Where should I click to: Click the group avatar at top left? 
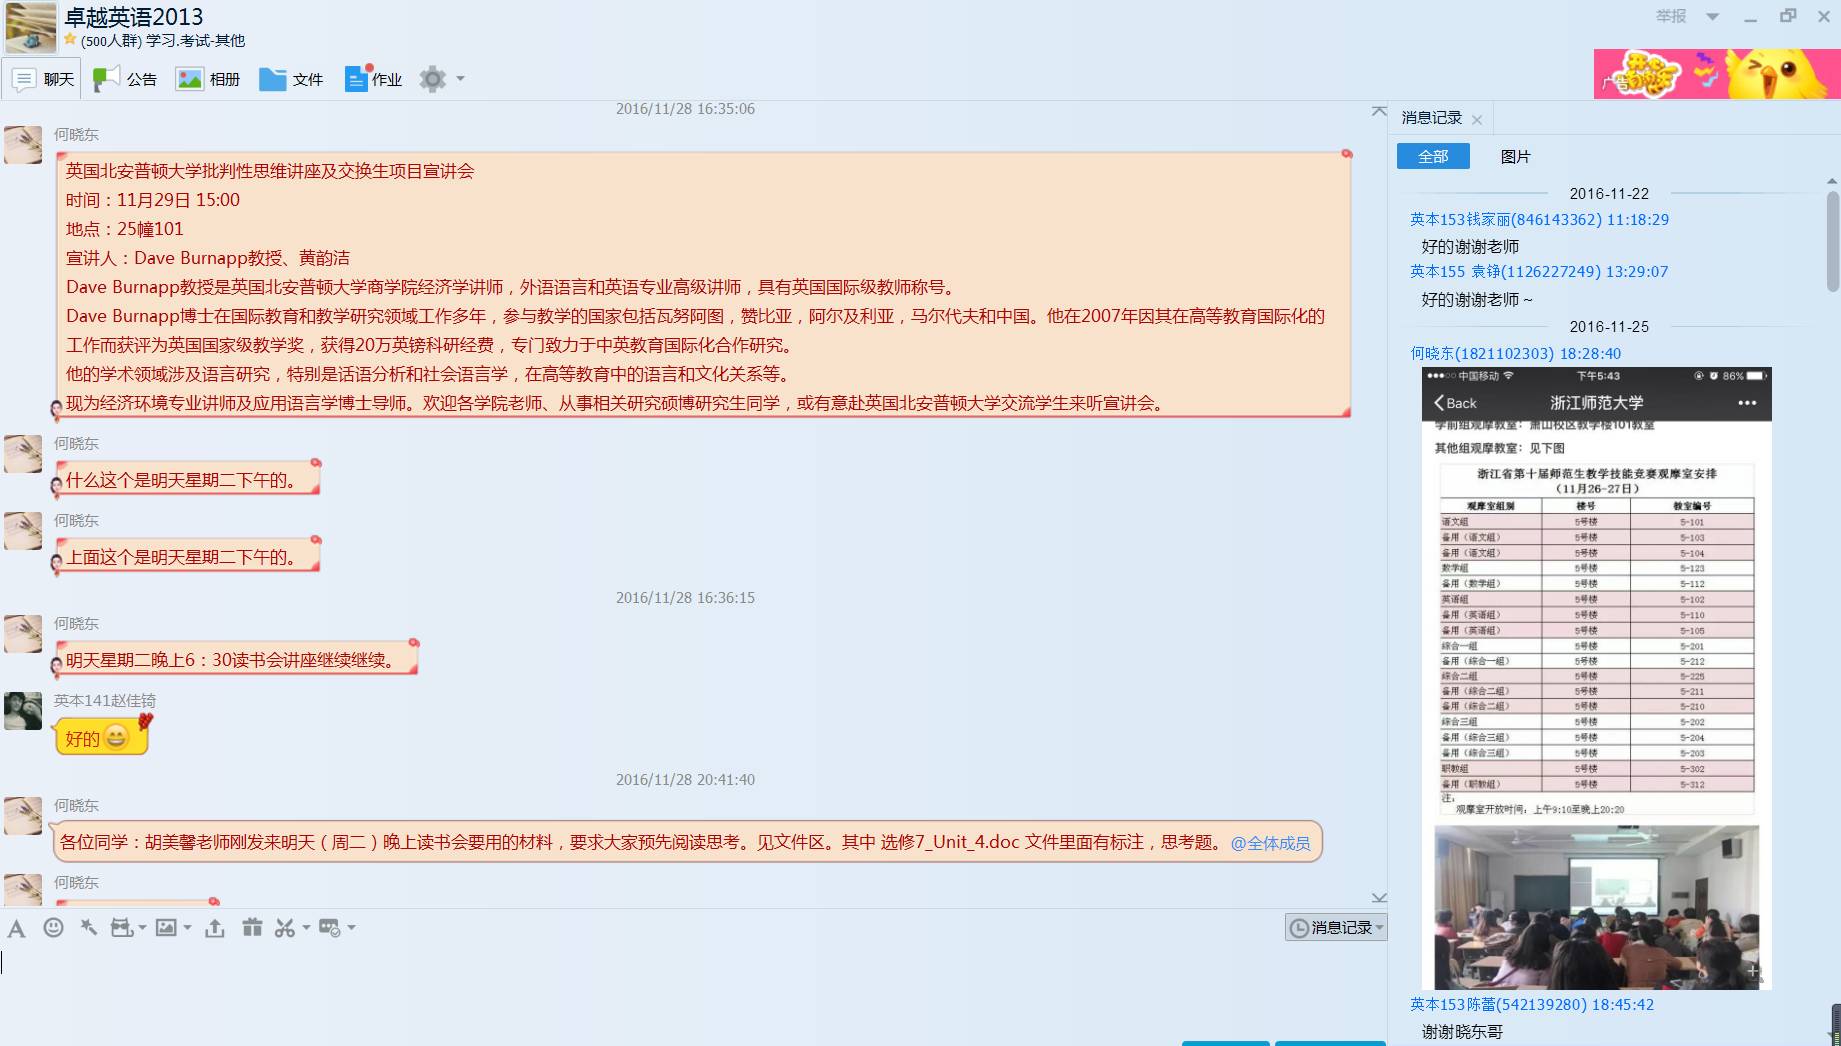(31, 27)
